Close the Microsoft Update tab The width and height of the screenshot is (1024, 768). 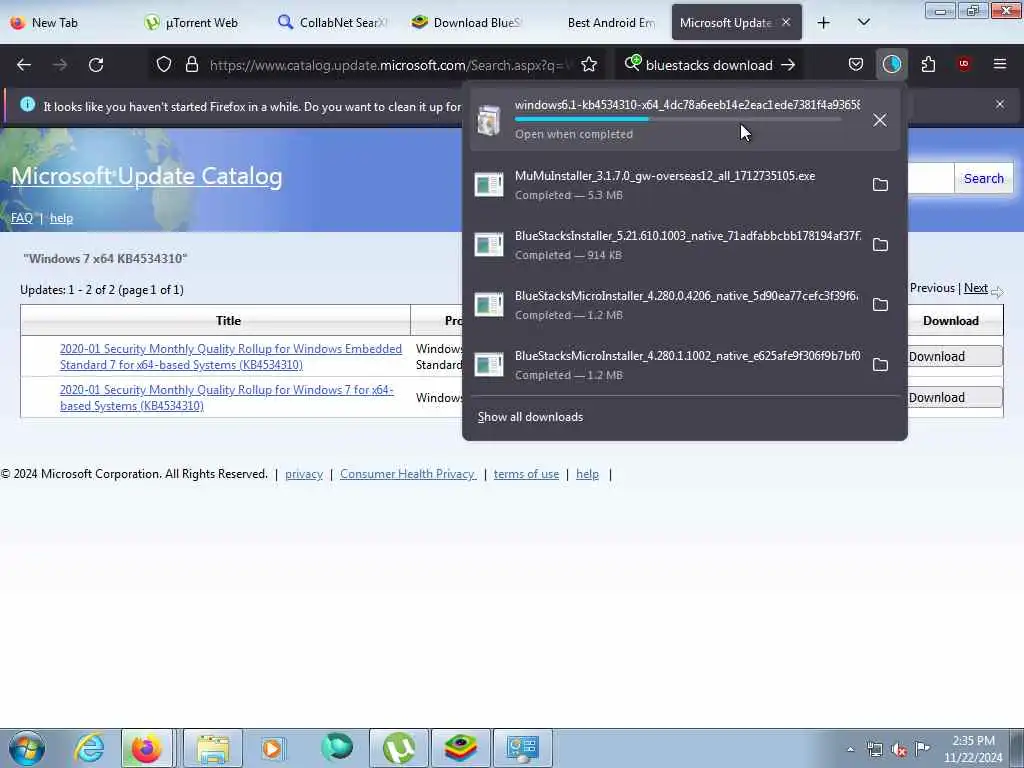point(786,22)
